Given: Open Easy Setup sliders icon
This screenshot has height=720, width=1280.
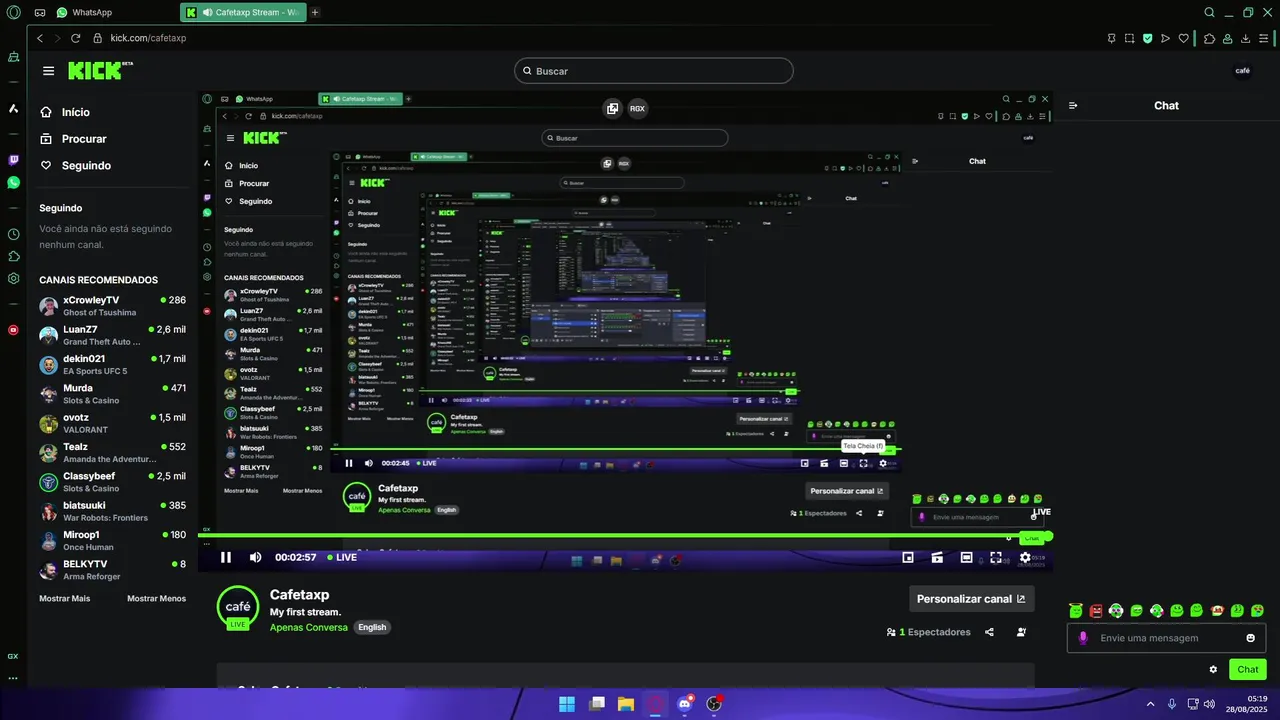Looking at the screenshot, I should [1264, 38].
